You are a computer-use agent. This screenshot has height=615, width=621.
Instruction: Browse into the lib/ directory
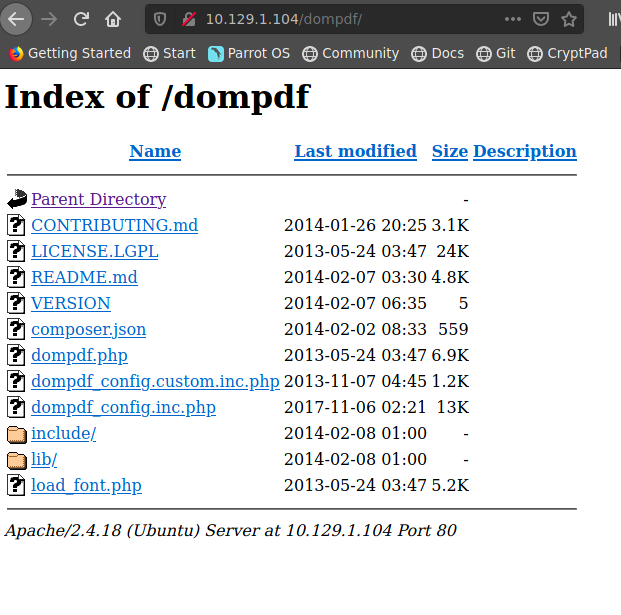tap(44, 459)
